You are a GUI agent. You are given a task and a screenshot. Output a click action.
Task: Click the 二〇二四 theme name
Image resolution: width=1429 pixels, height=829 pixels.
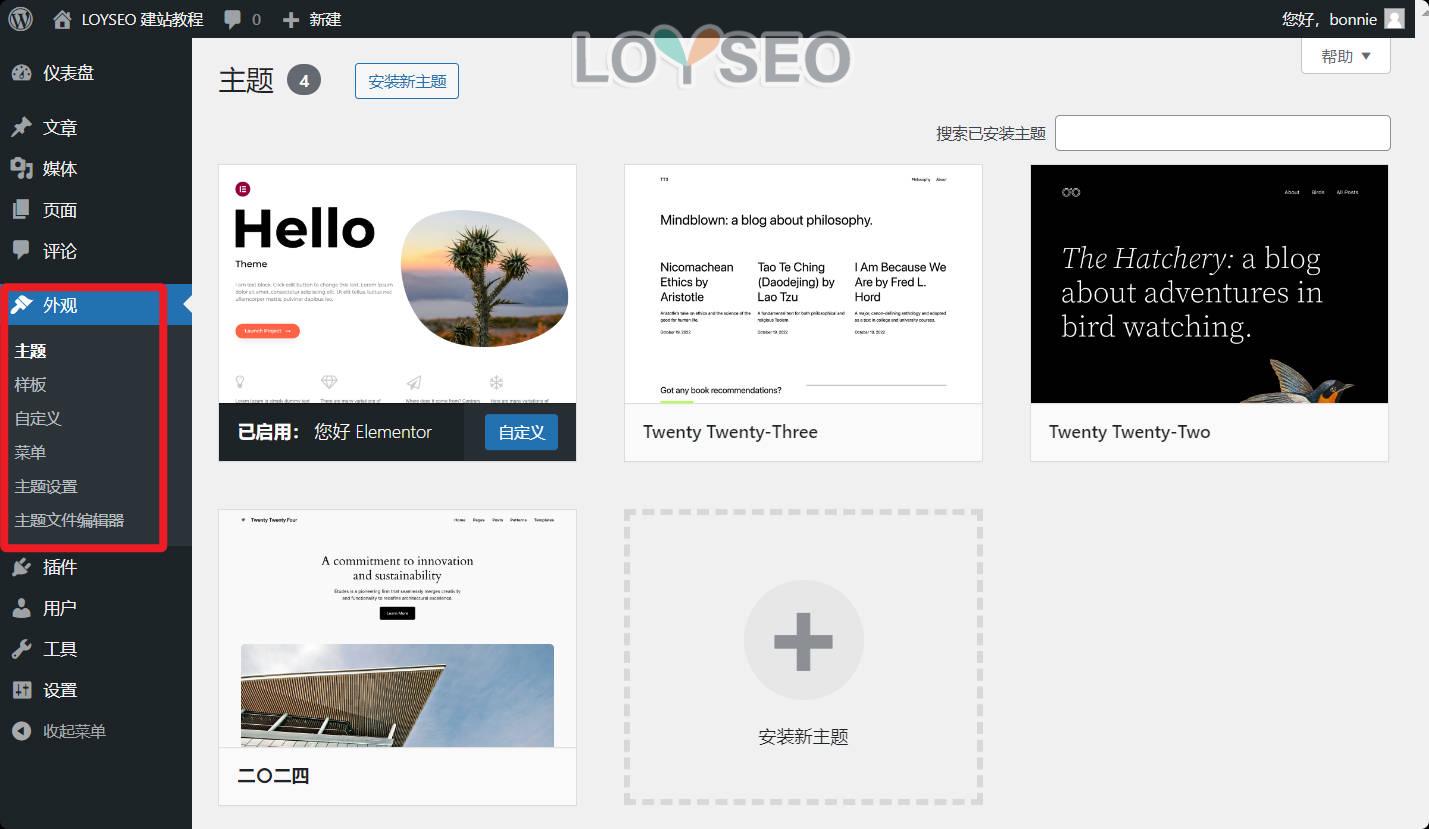pyautogui.click(x=273, y=776)
